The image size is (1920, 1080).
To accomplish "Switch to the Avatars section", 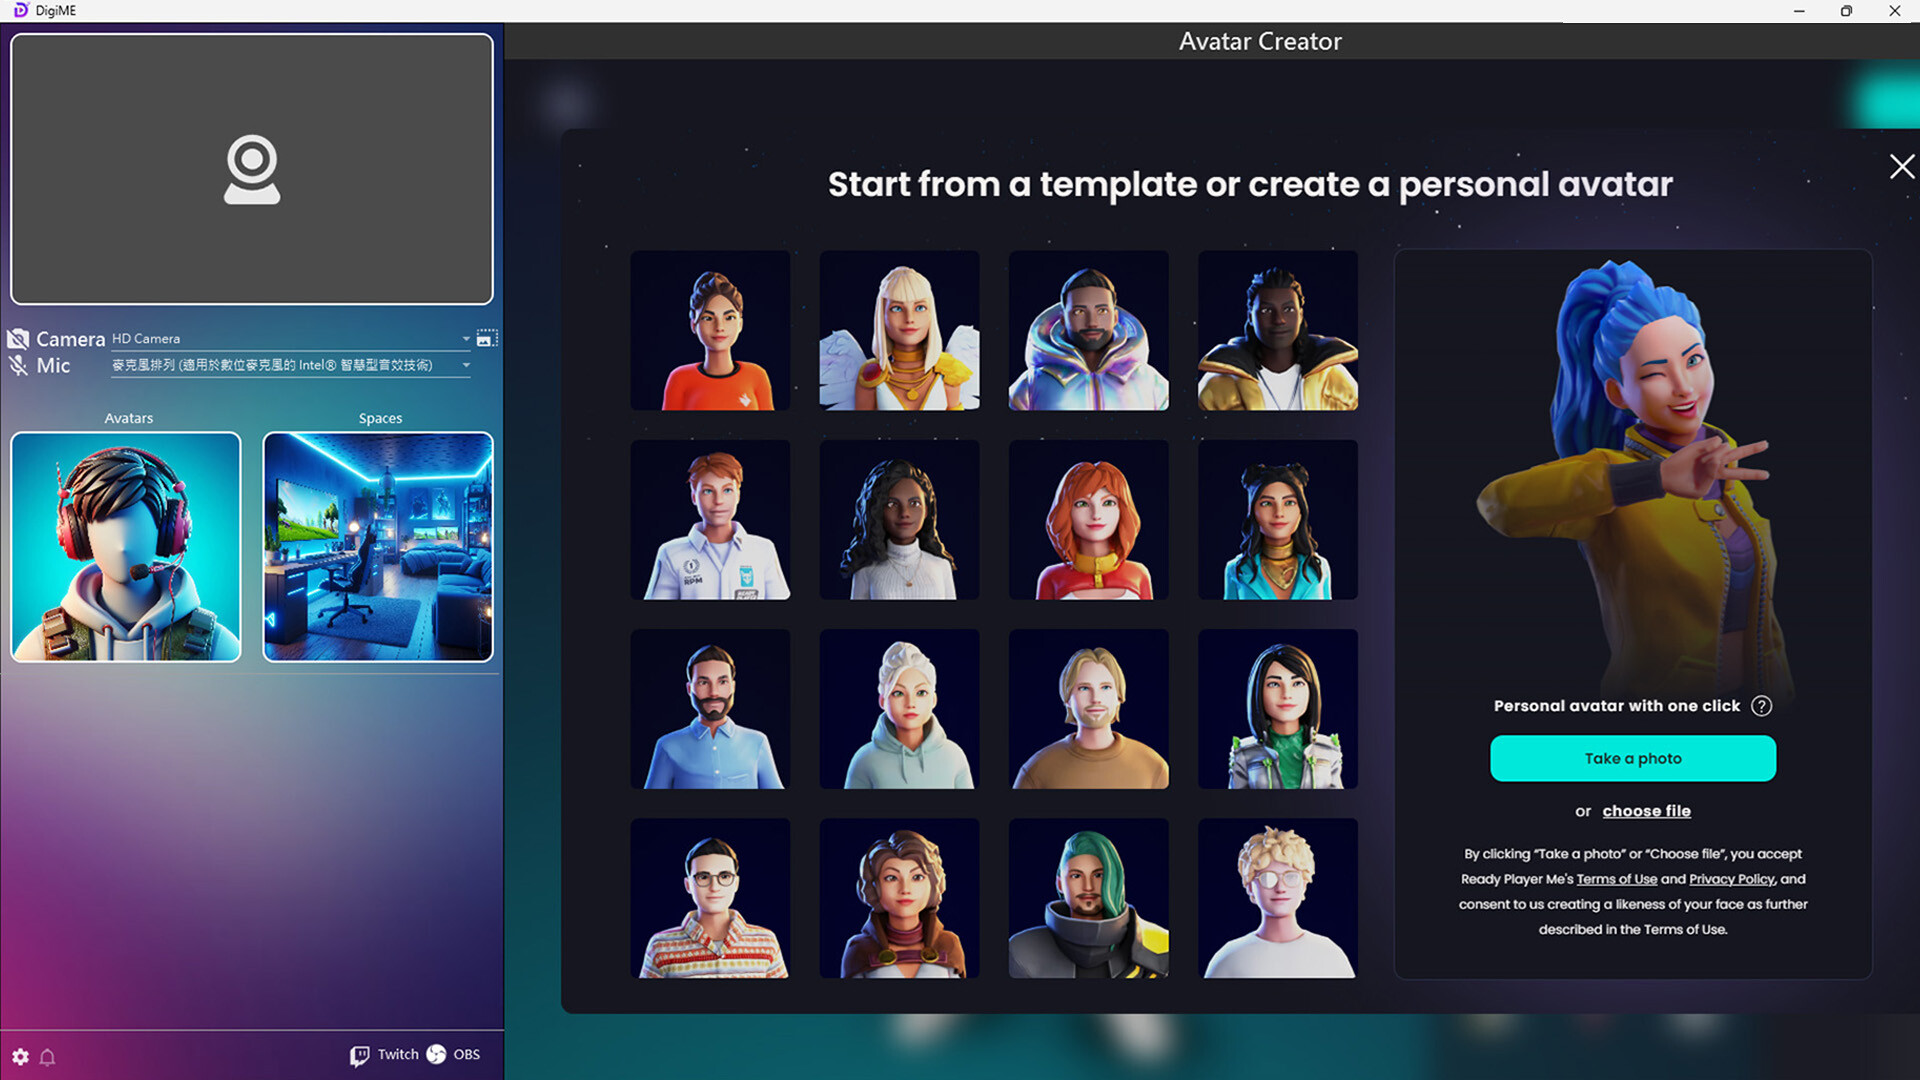I will tap(128, 418).
